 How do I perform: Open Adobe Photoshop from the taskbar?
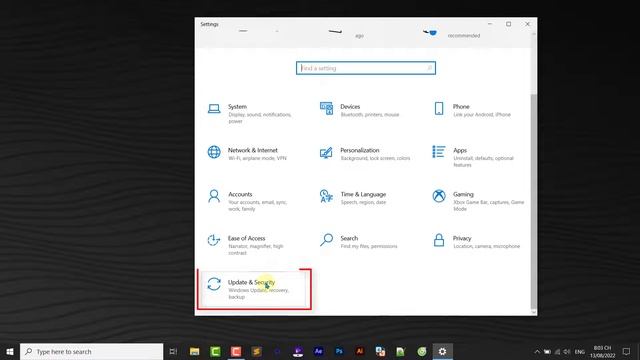coord(339,351)
